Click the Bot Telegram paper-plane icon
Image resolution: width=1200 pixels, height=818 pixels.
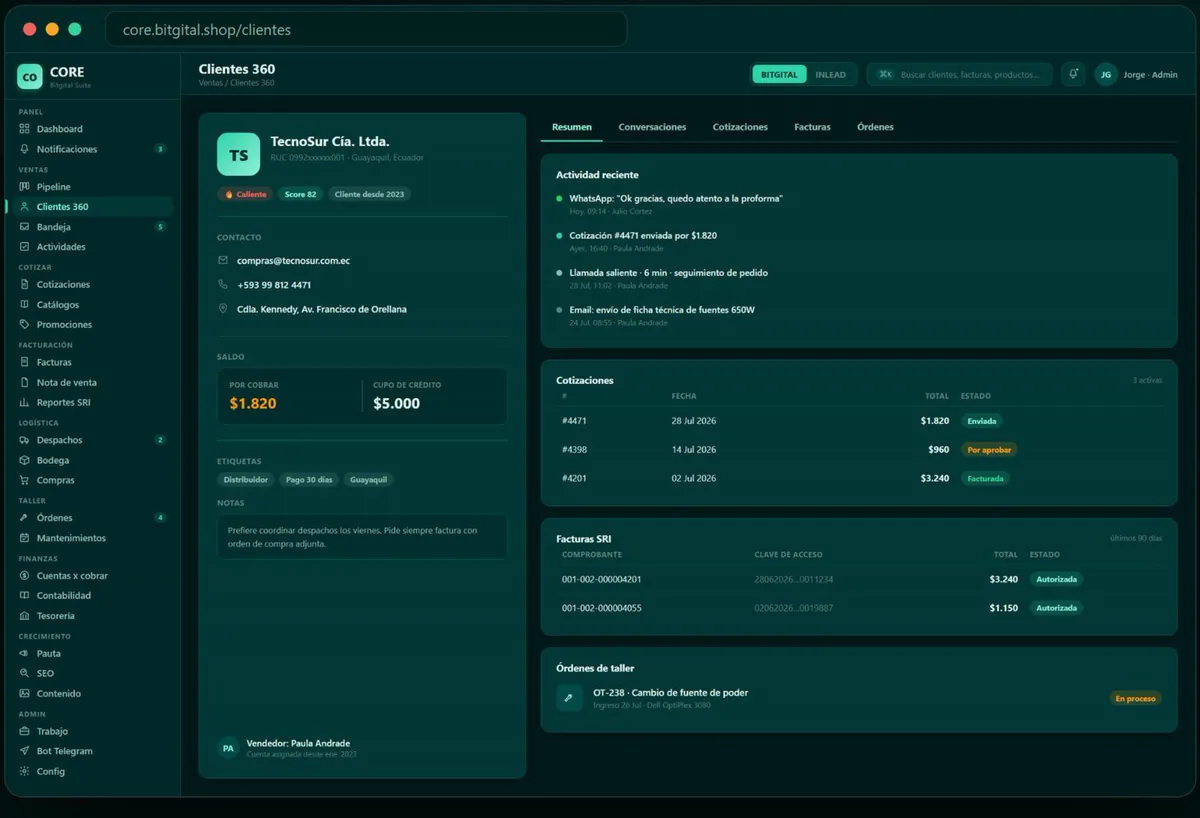click(25, 751)
